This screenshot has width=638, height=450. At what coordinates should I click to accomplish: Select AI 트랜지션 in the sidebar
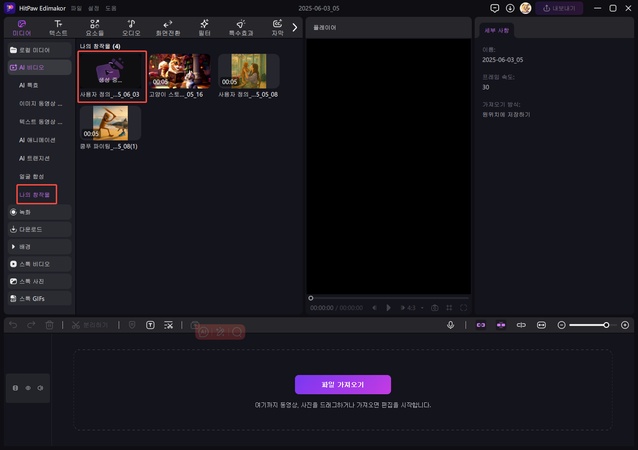[34, 158]
